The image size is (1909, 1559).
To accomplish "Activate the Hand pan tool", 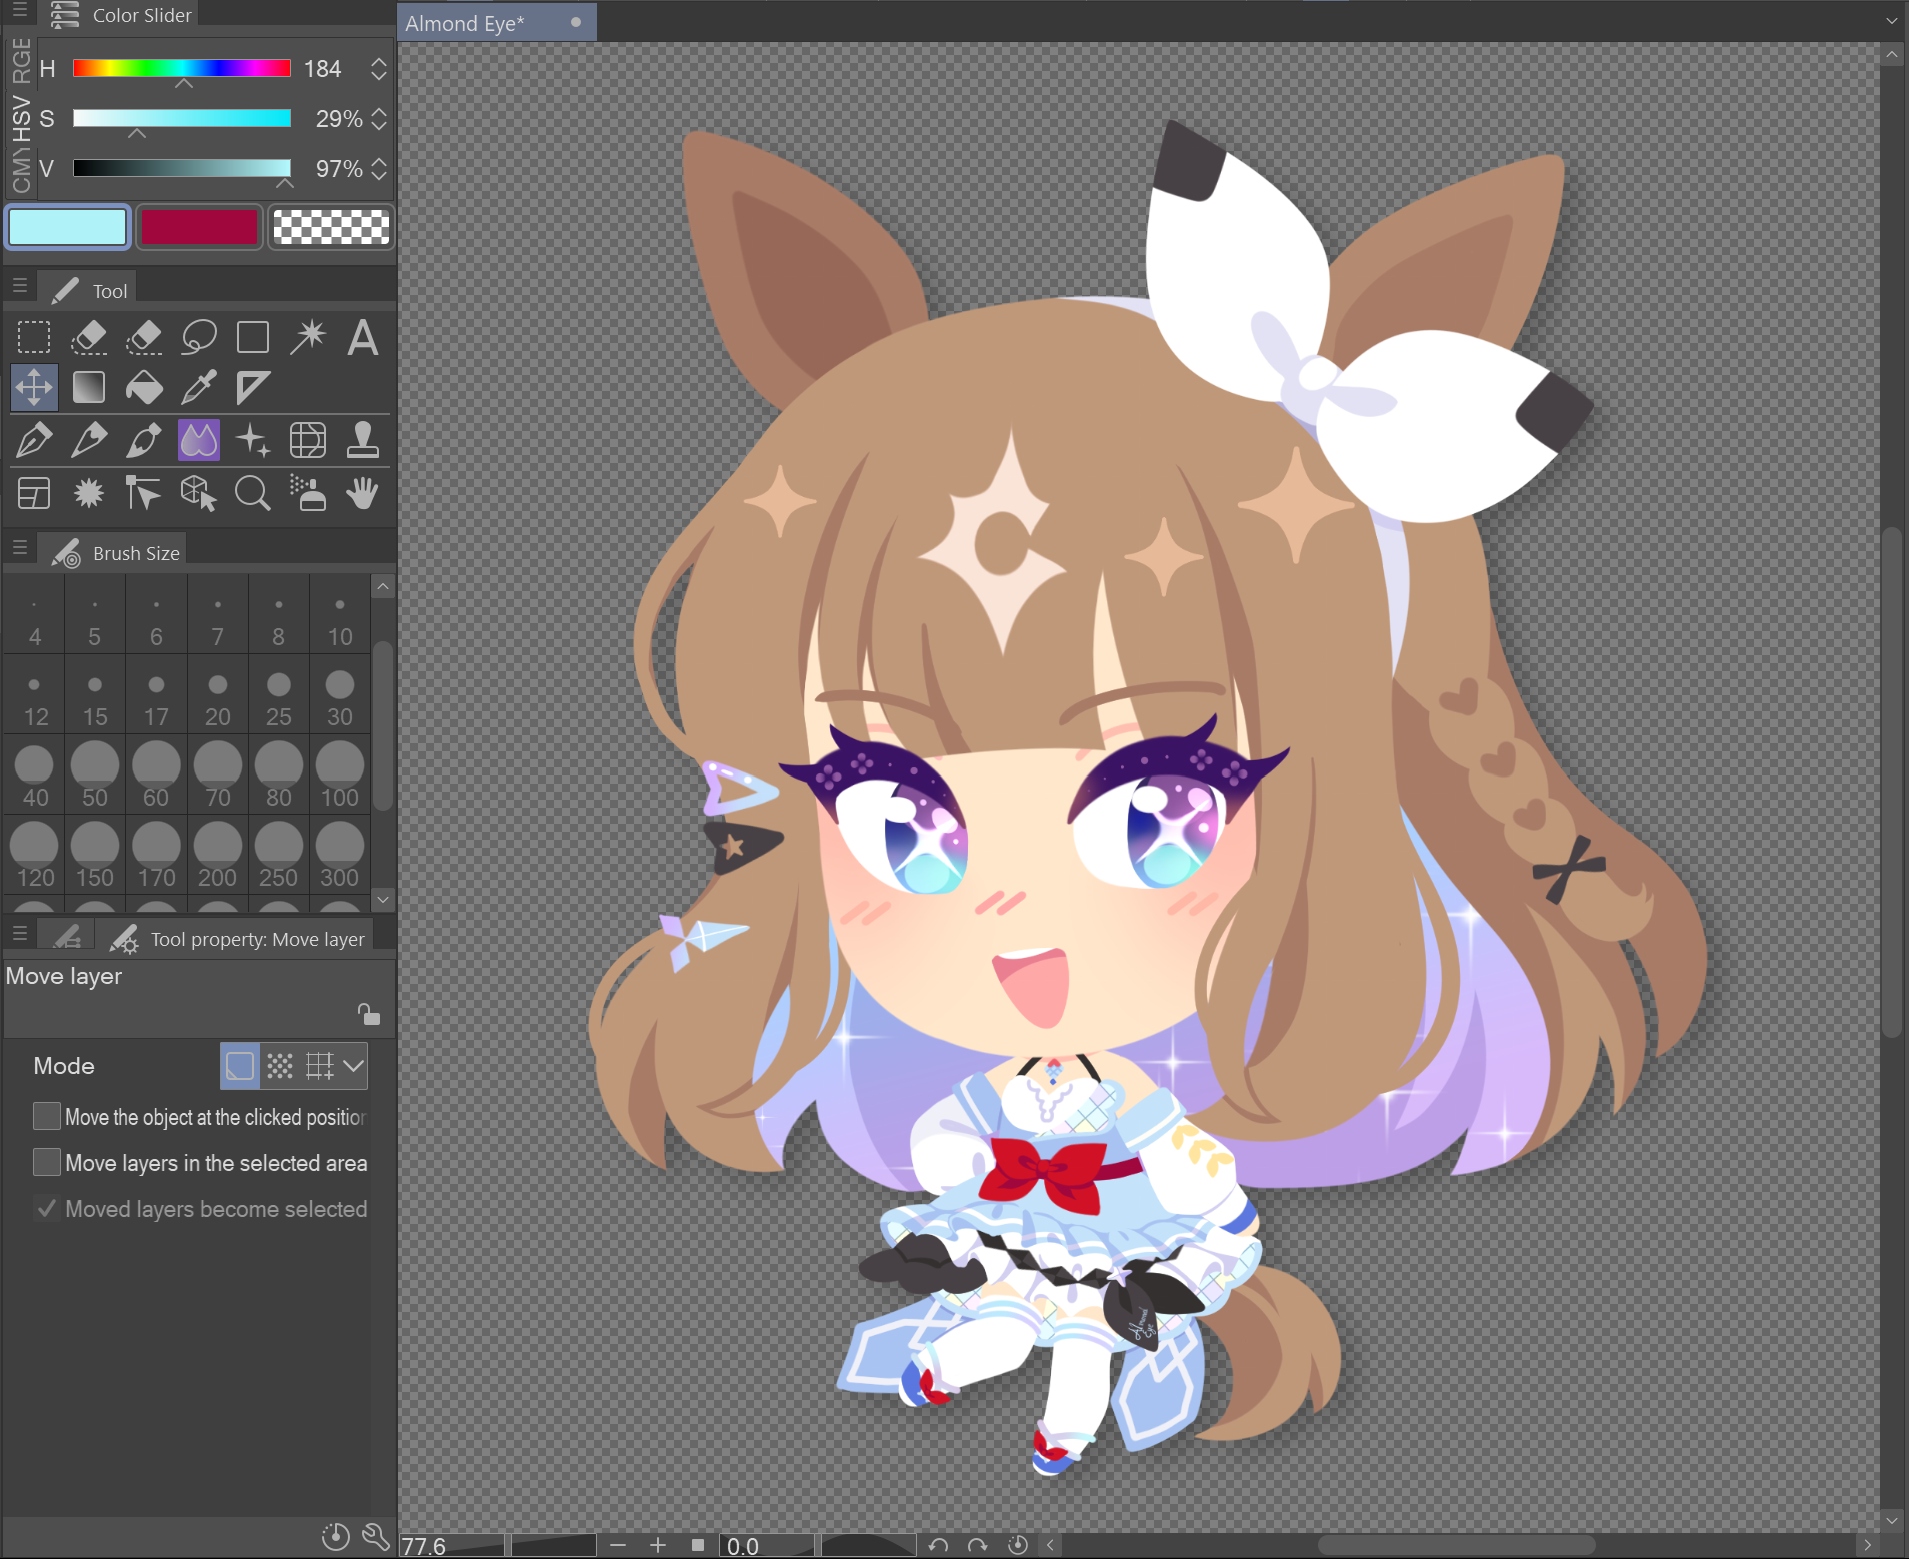I will (x=362, y=493).
